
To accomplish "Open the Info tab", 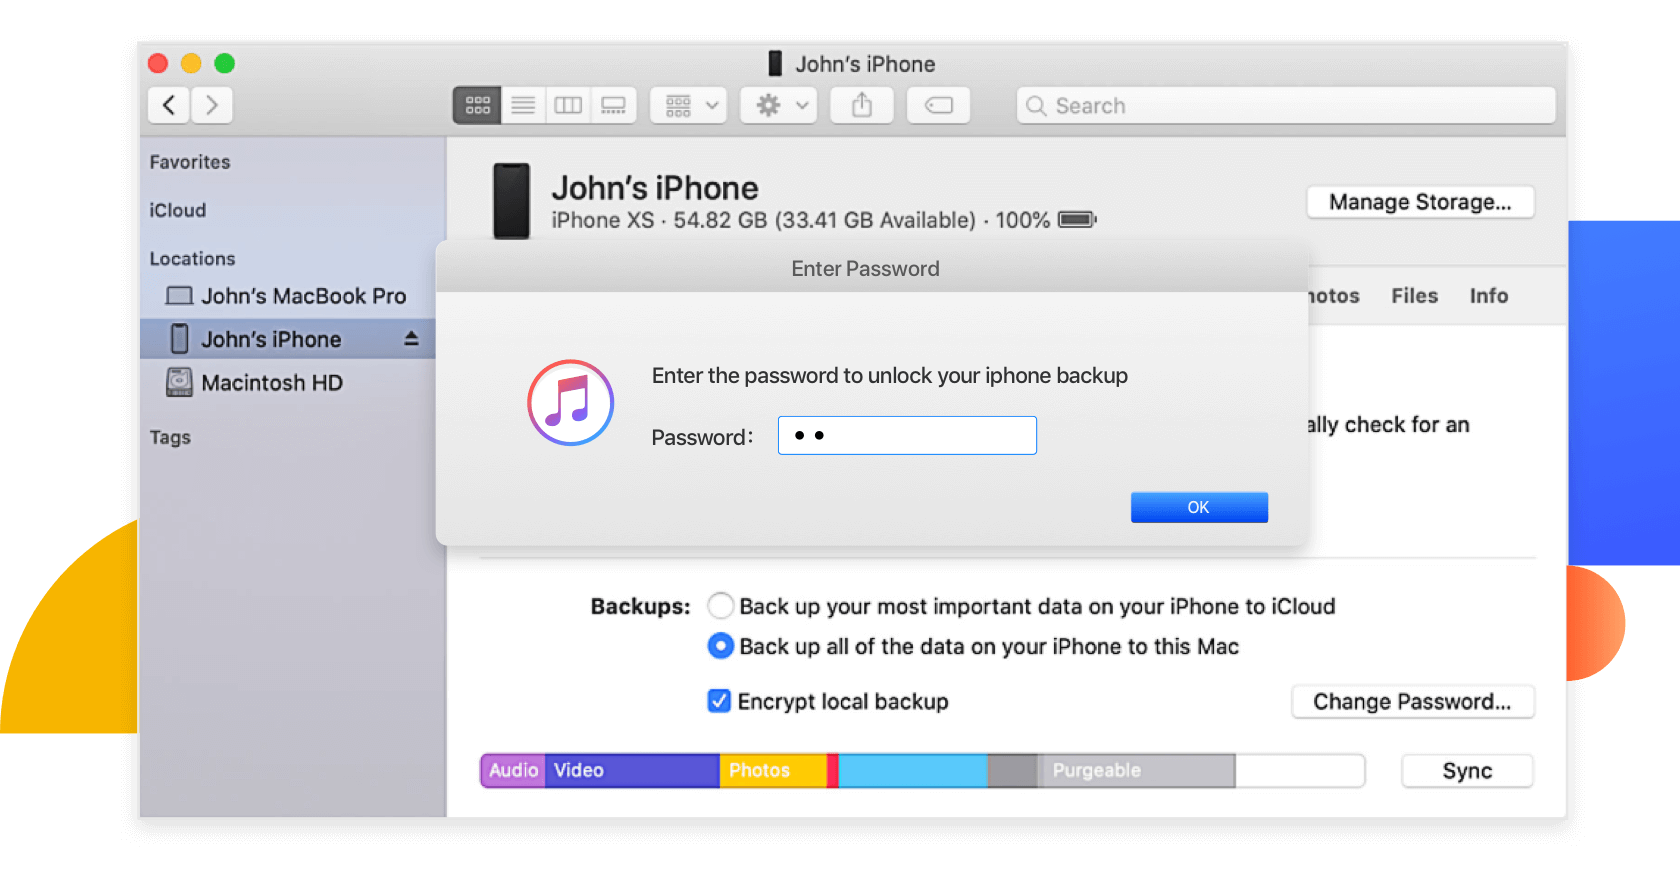I will (x=1488, y=296).
